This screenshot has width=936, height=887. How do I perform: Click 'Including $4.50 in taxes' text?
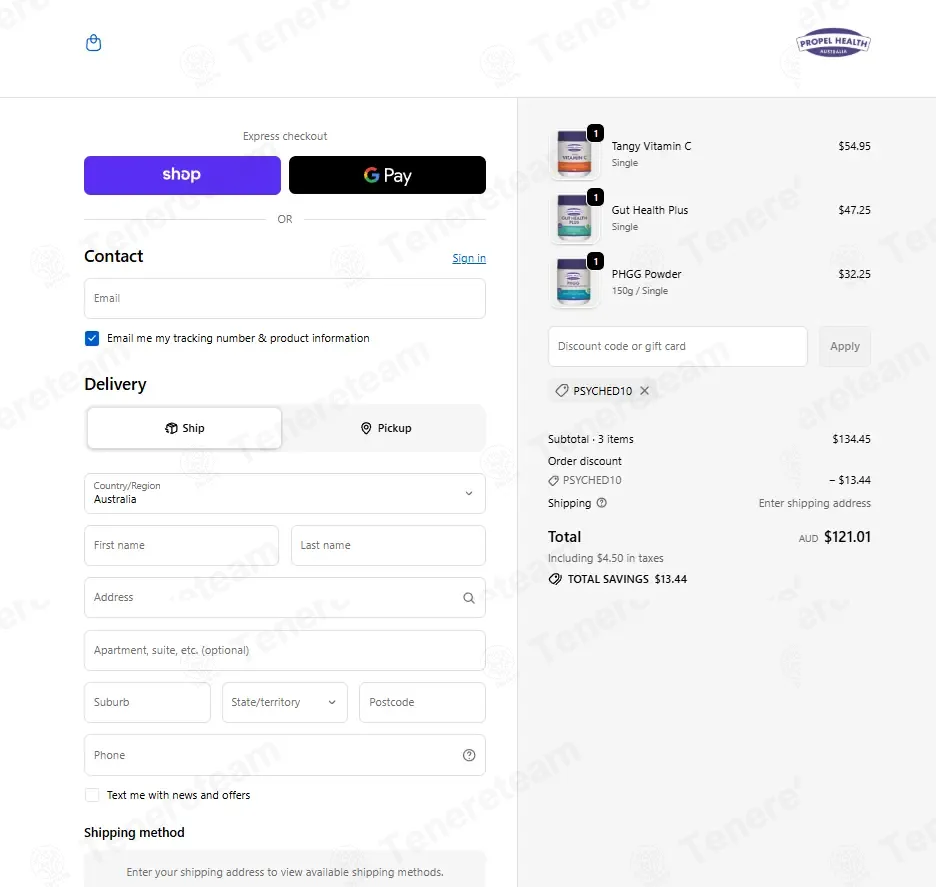coord(605,558)
